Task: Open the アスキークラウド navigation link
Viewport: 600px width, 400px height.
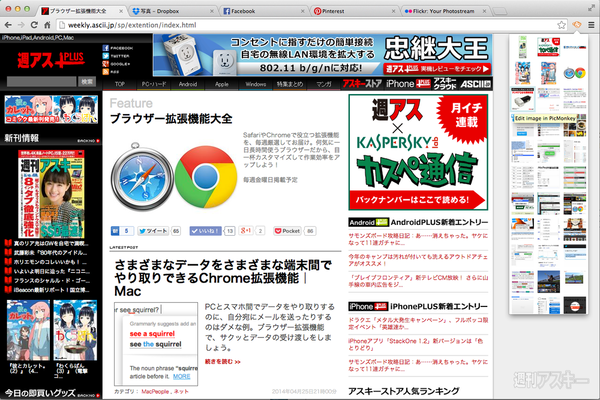Action: coord(445,84)
